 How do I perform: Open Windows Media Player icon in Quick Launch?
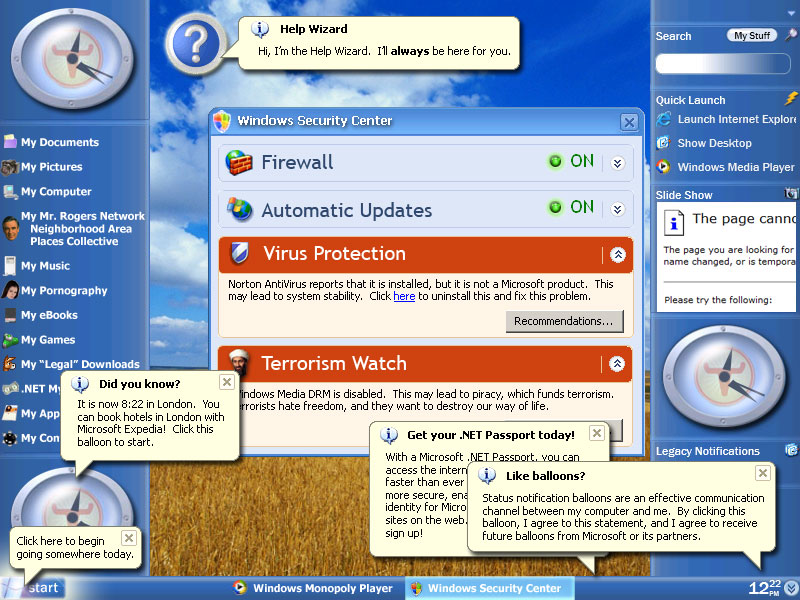[x=663, y=167]
